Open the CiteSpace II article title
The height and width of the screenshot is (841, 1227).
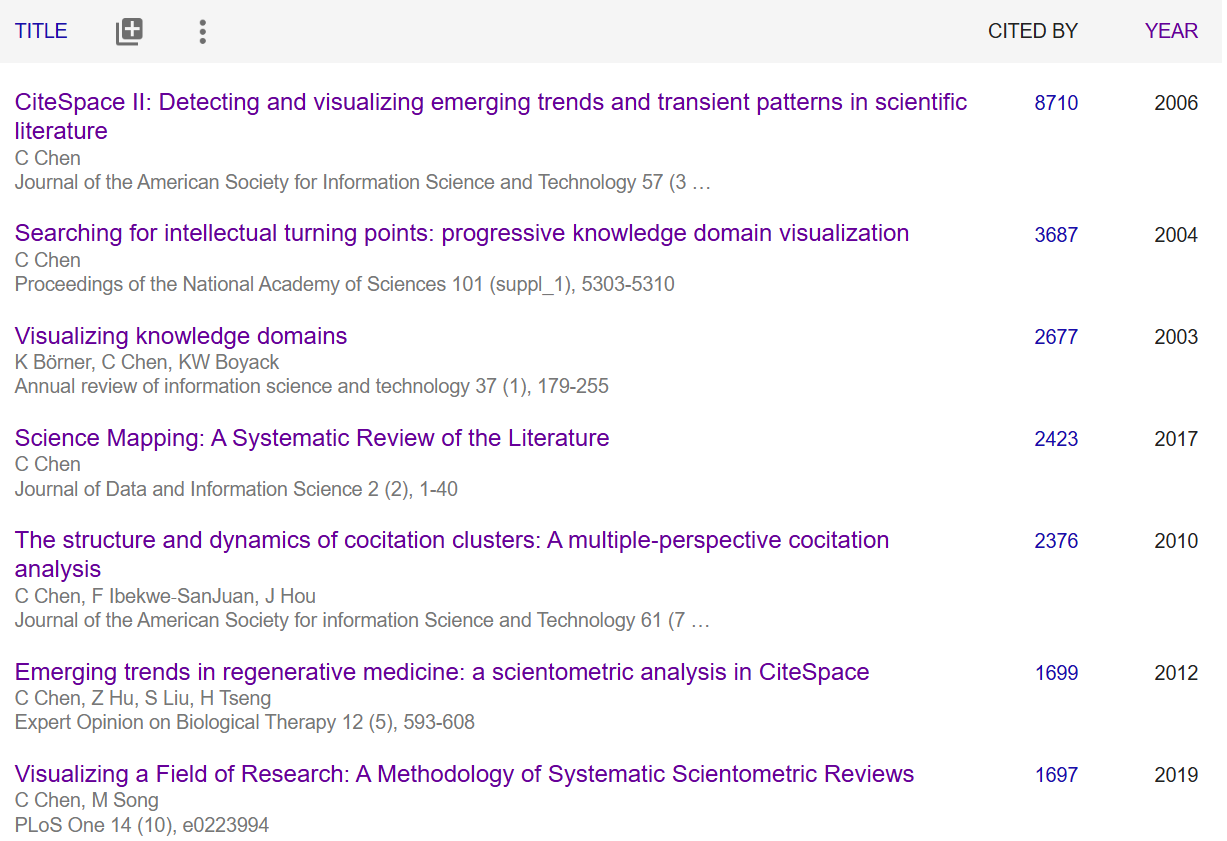click(490, 102)
